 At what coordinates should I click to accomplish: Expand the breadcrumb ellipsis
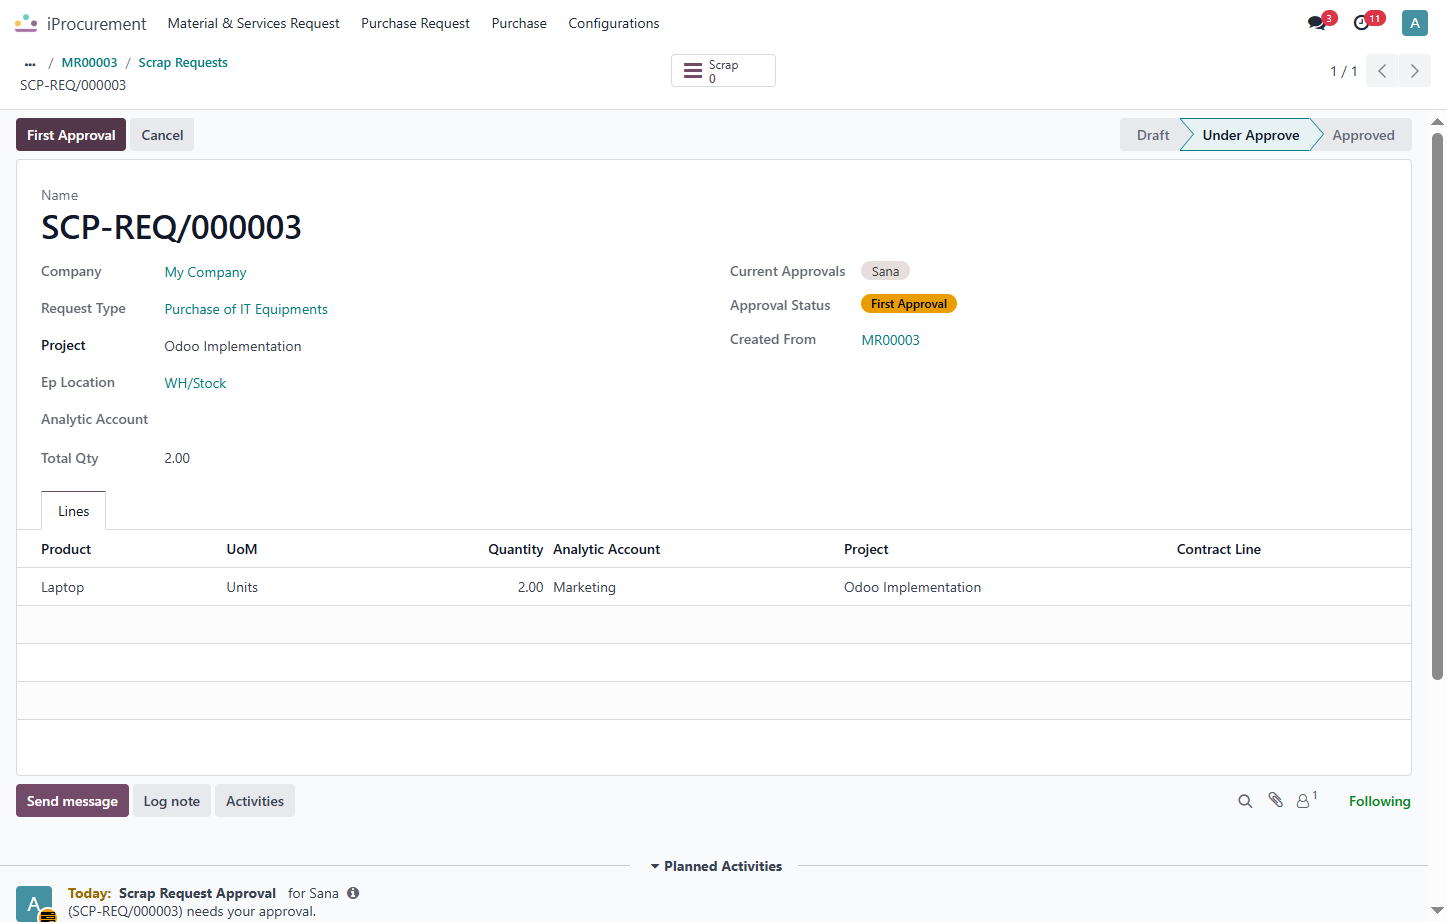click(30, 63)
